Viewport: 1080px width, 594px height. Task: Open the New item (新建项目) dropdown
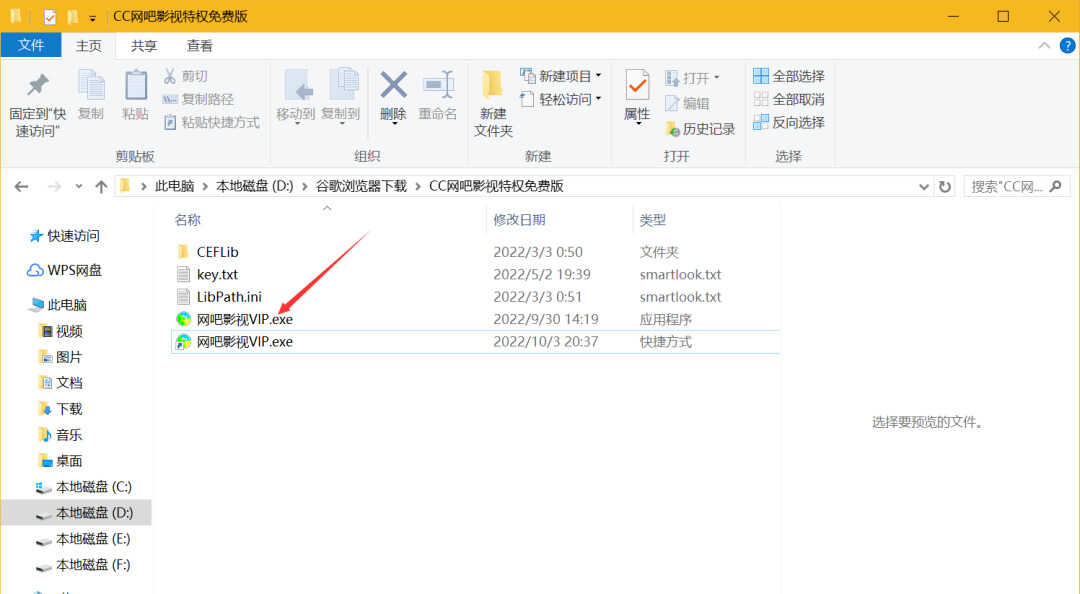[561, 76]
